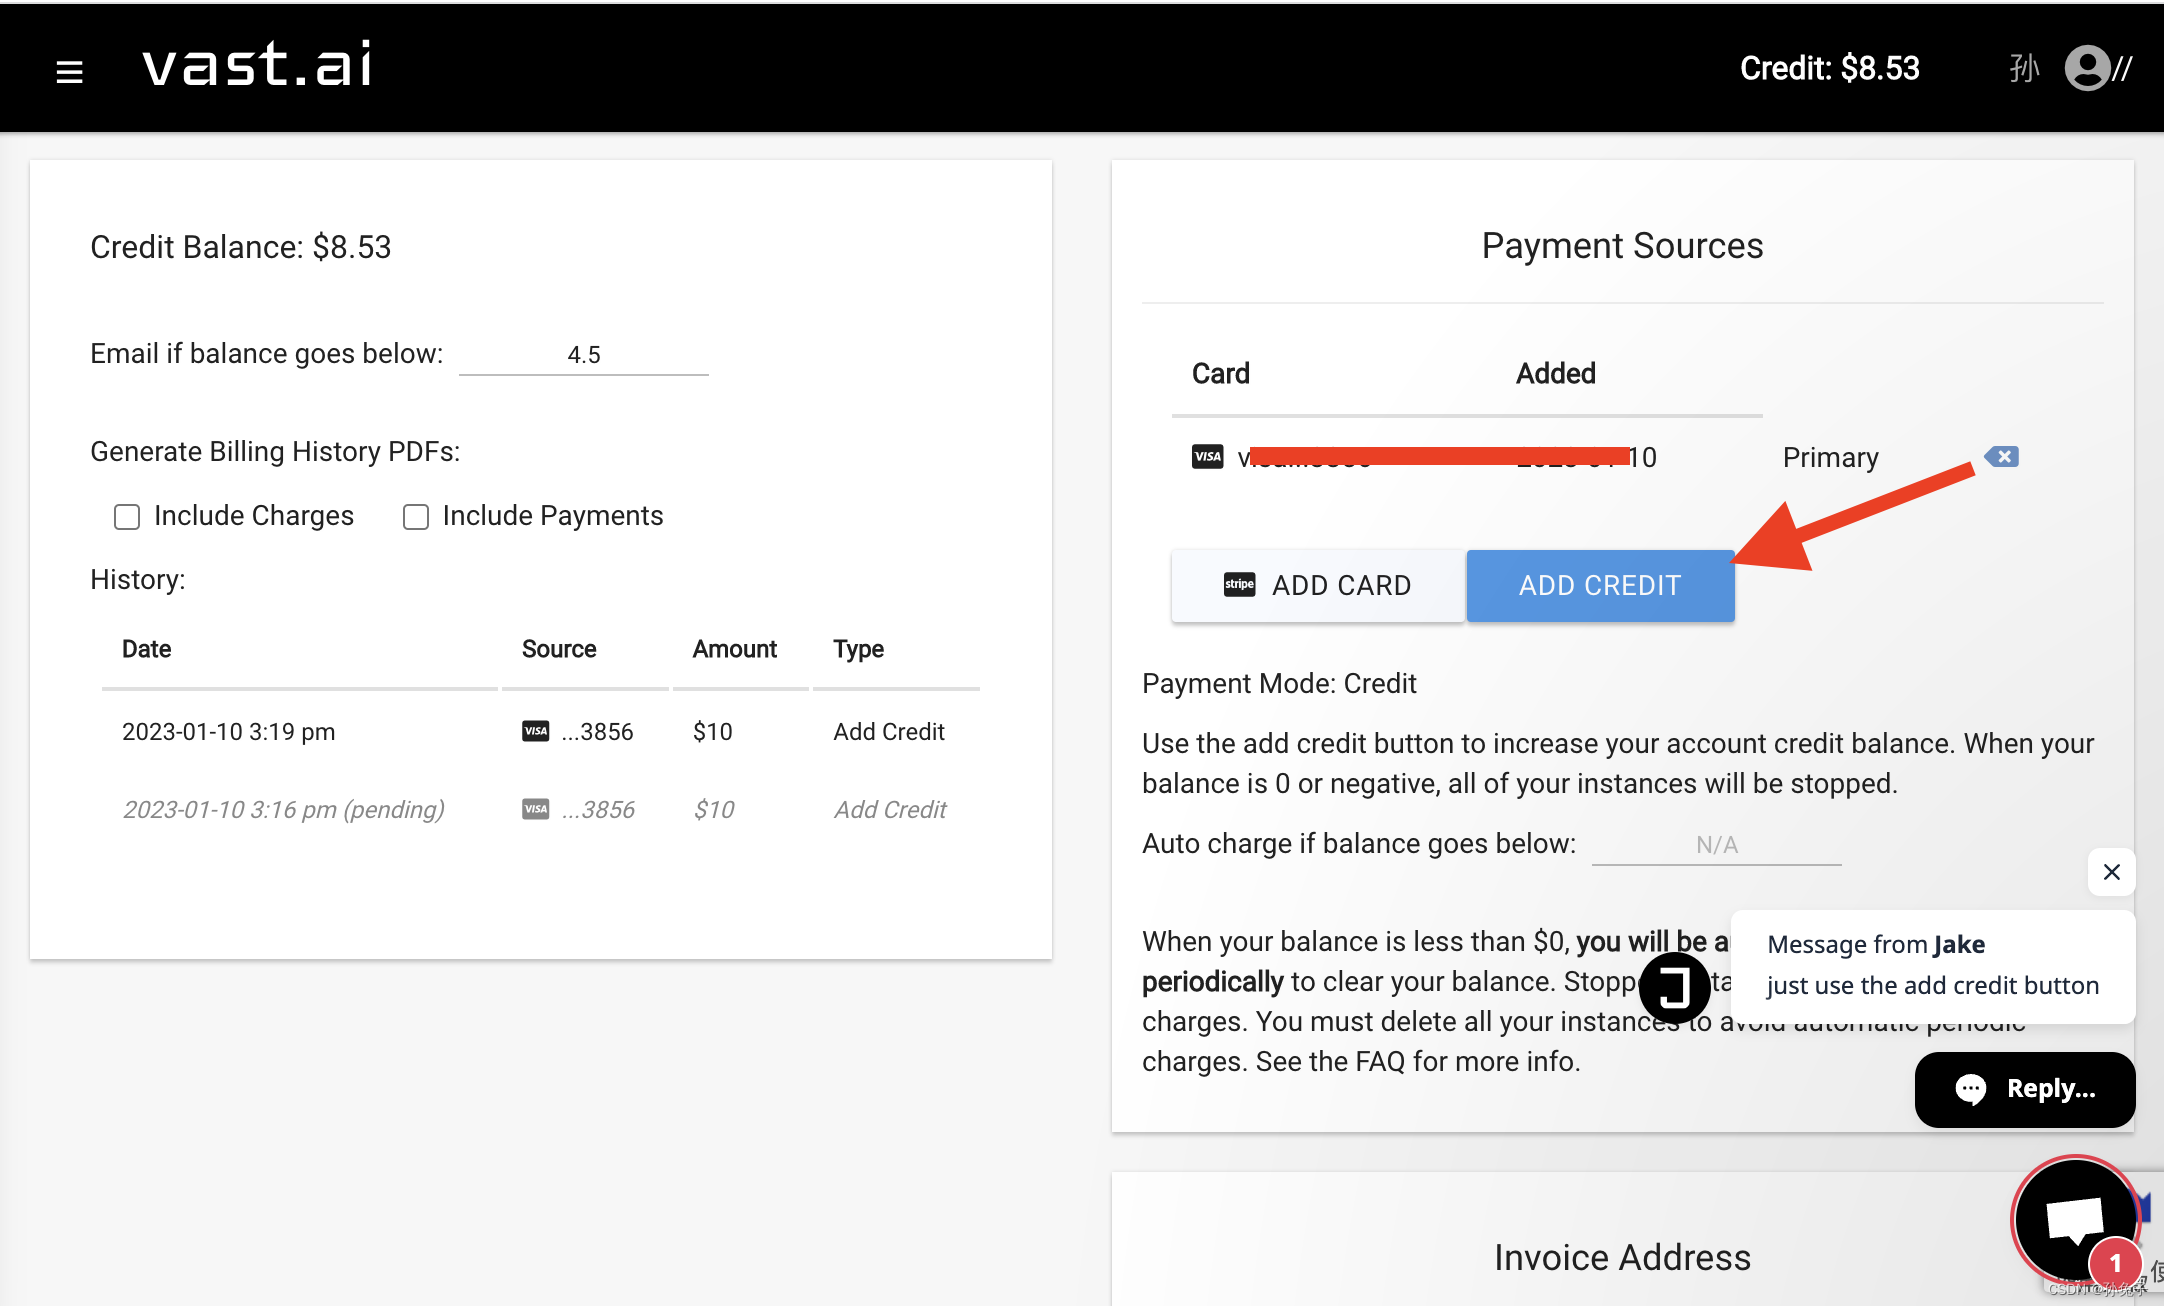
Task: Delete the primary Visa card
Action: pos(2002,457)
